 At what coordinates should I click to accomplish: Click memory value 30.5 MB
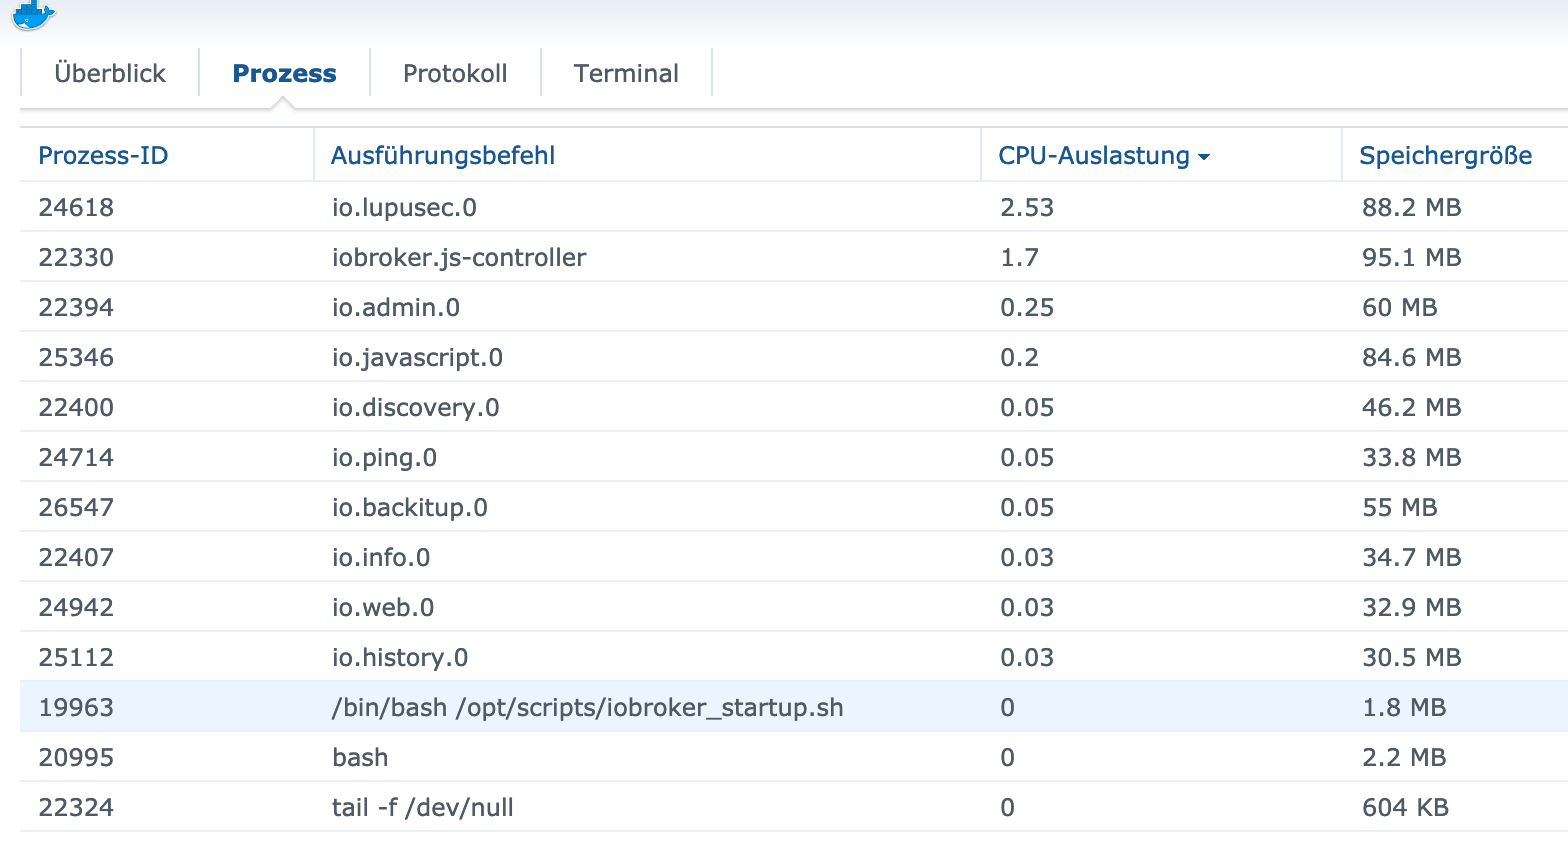coord(1411,657)
